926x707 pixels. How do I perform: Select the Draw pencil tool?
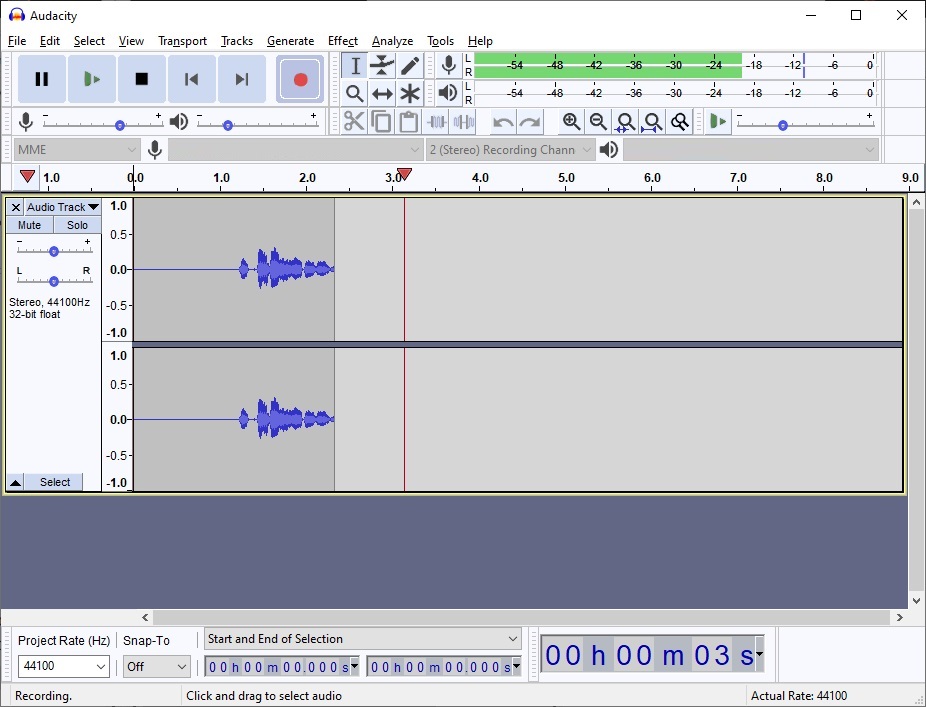pyautogui.click(x=410, y=66)
